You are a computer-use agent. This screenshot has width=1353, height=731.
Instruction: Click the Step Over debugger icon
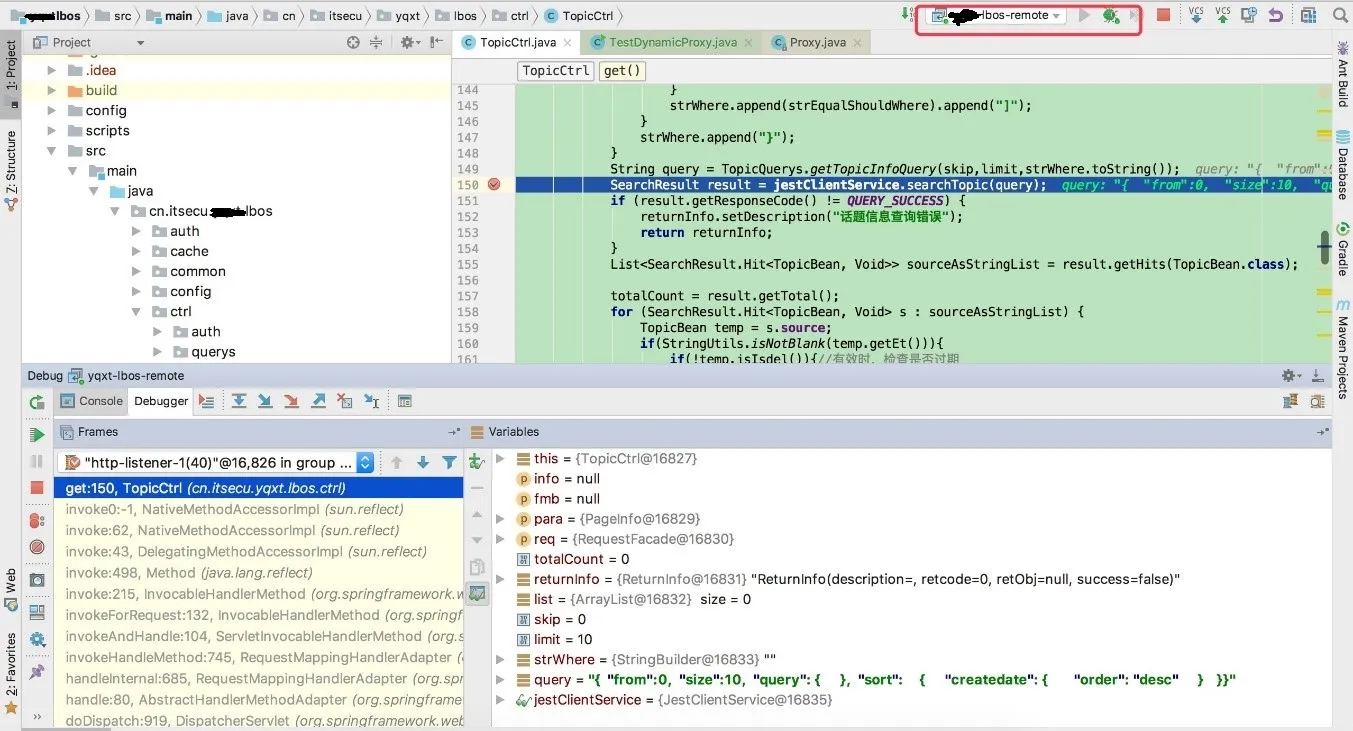239,401
